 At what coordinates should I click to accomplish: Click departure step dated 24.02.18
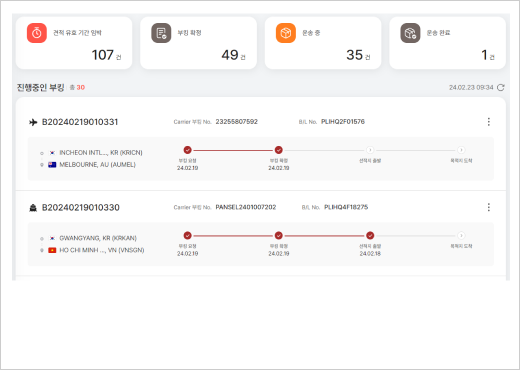click(x=370, y=236)
